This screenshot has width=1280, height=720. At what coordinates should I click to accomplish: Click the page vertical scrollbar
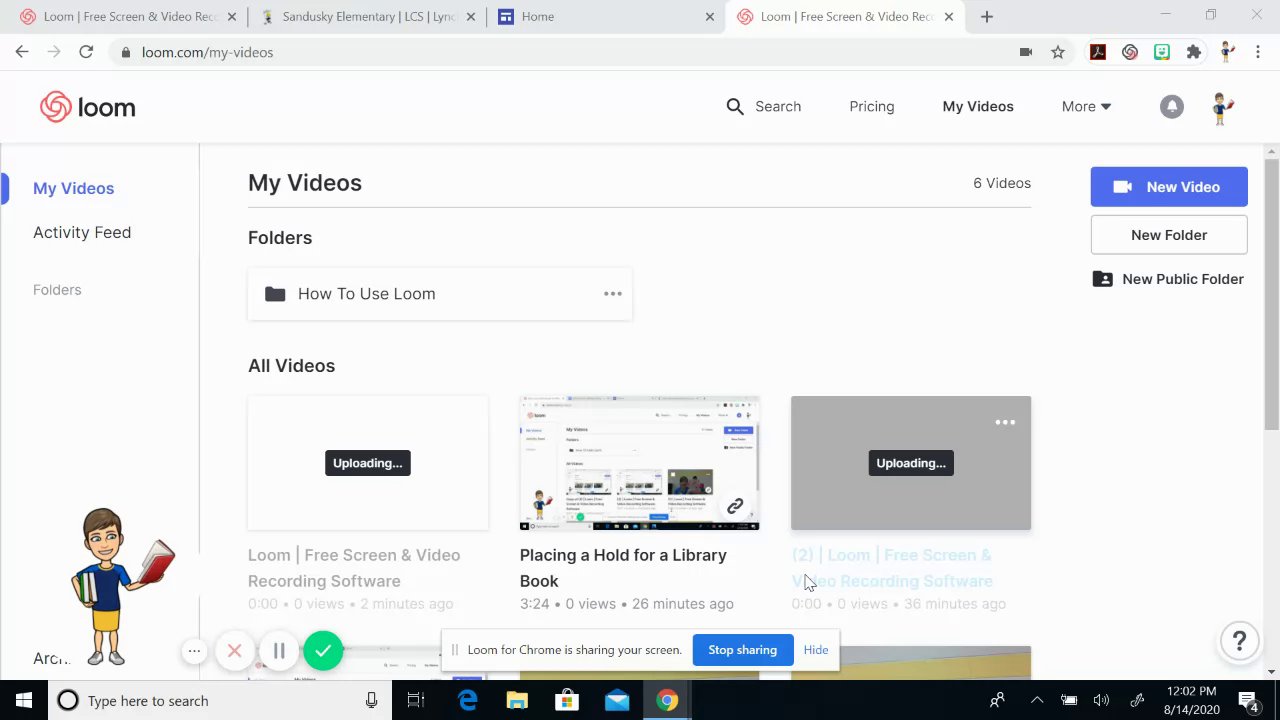point(1271,295)
